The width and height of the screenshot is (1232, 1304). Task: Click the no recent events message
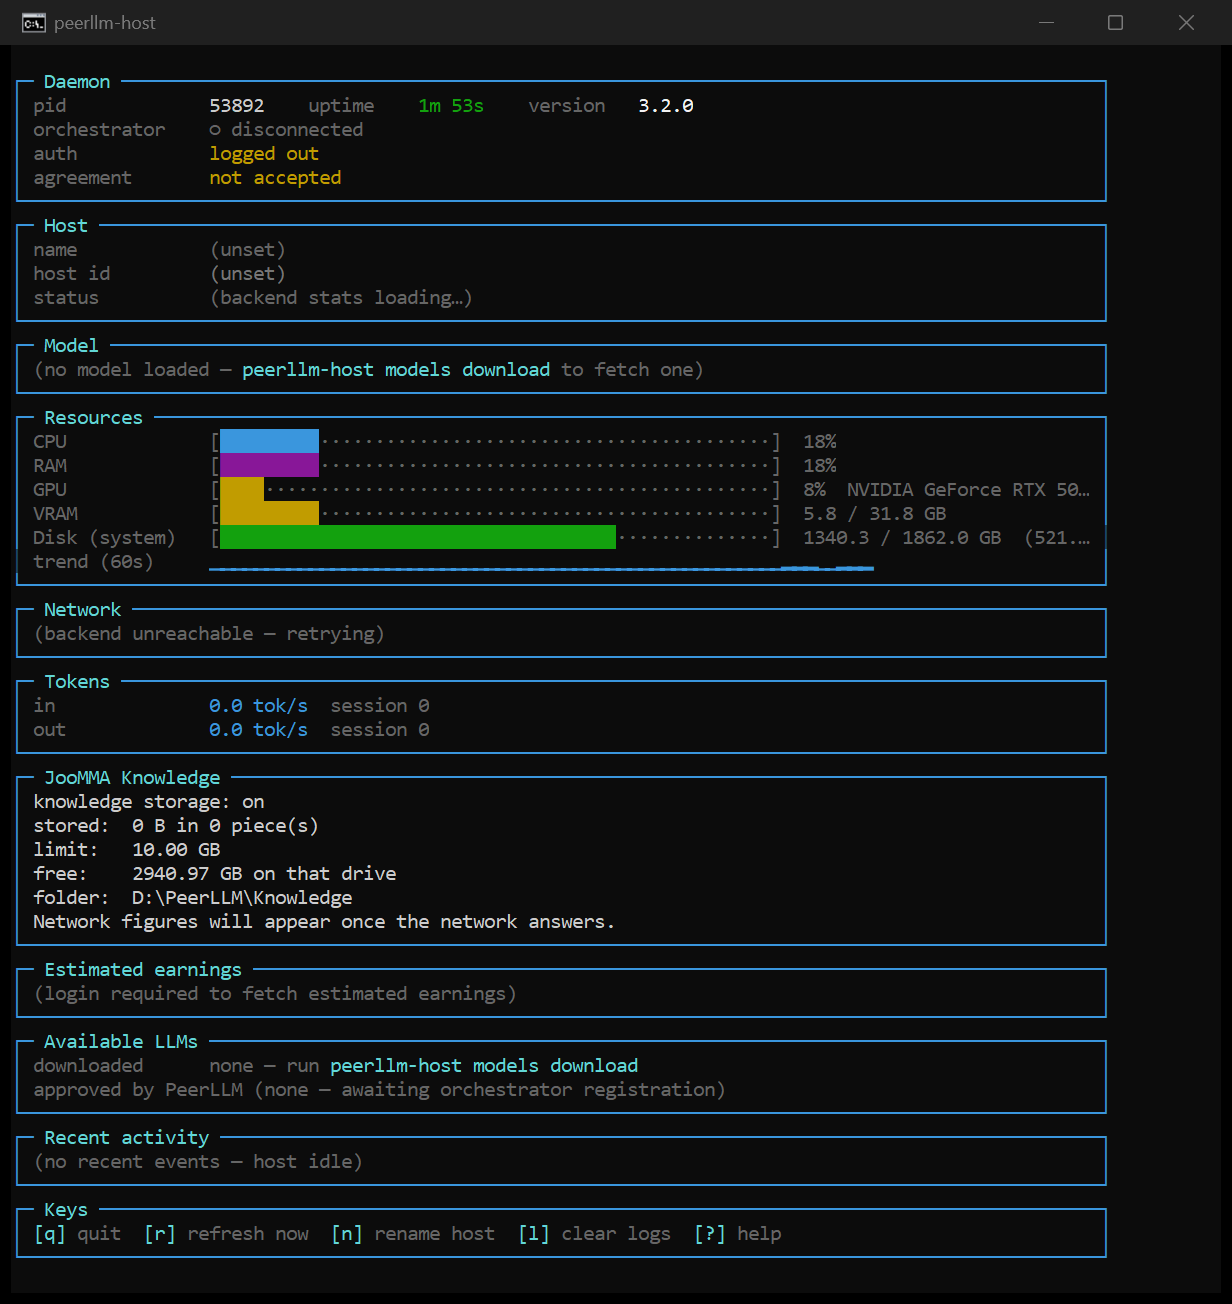pos(198,1162)
